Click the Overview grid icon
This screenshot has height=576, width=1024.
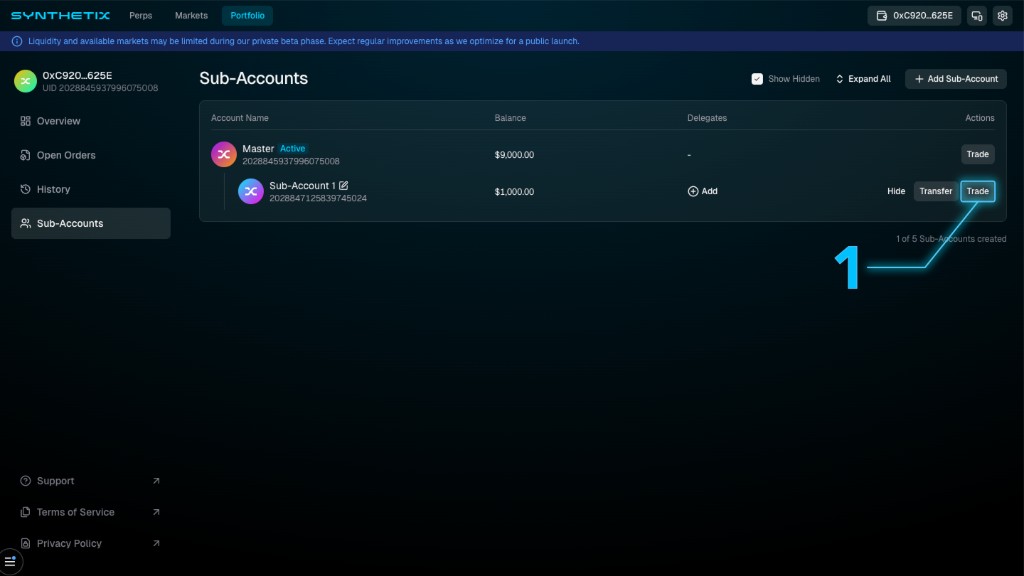click(x=25, y=121)
